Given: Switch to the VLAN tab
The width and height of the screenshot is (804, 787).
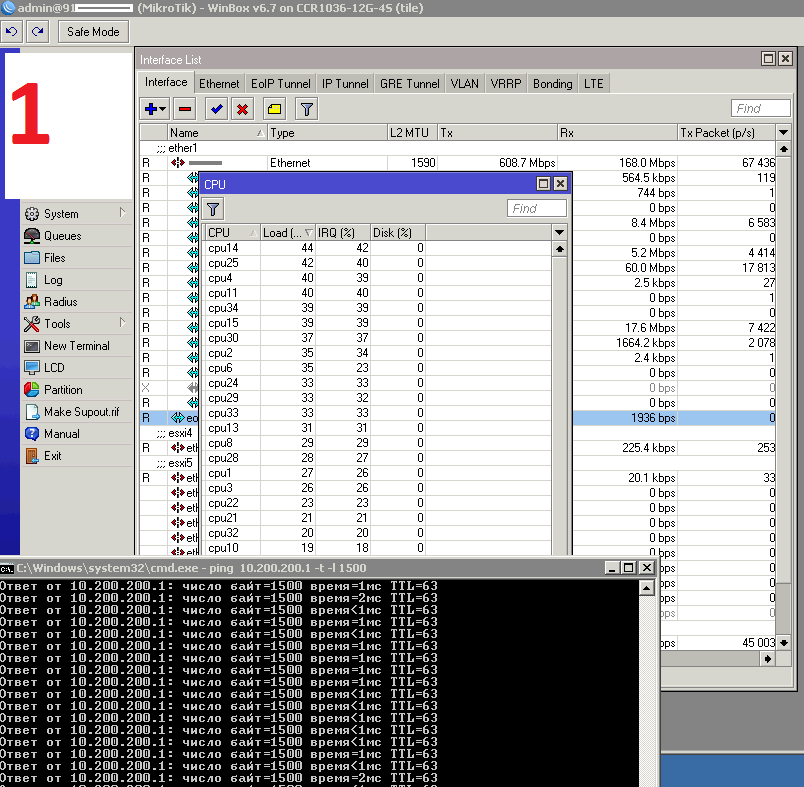Looking at the screenshot, I should [x=464, y=84].
